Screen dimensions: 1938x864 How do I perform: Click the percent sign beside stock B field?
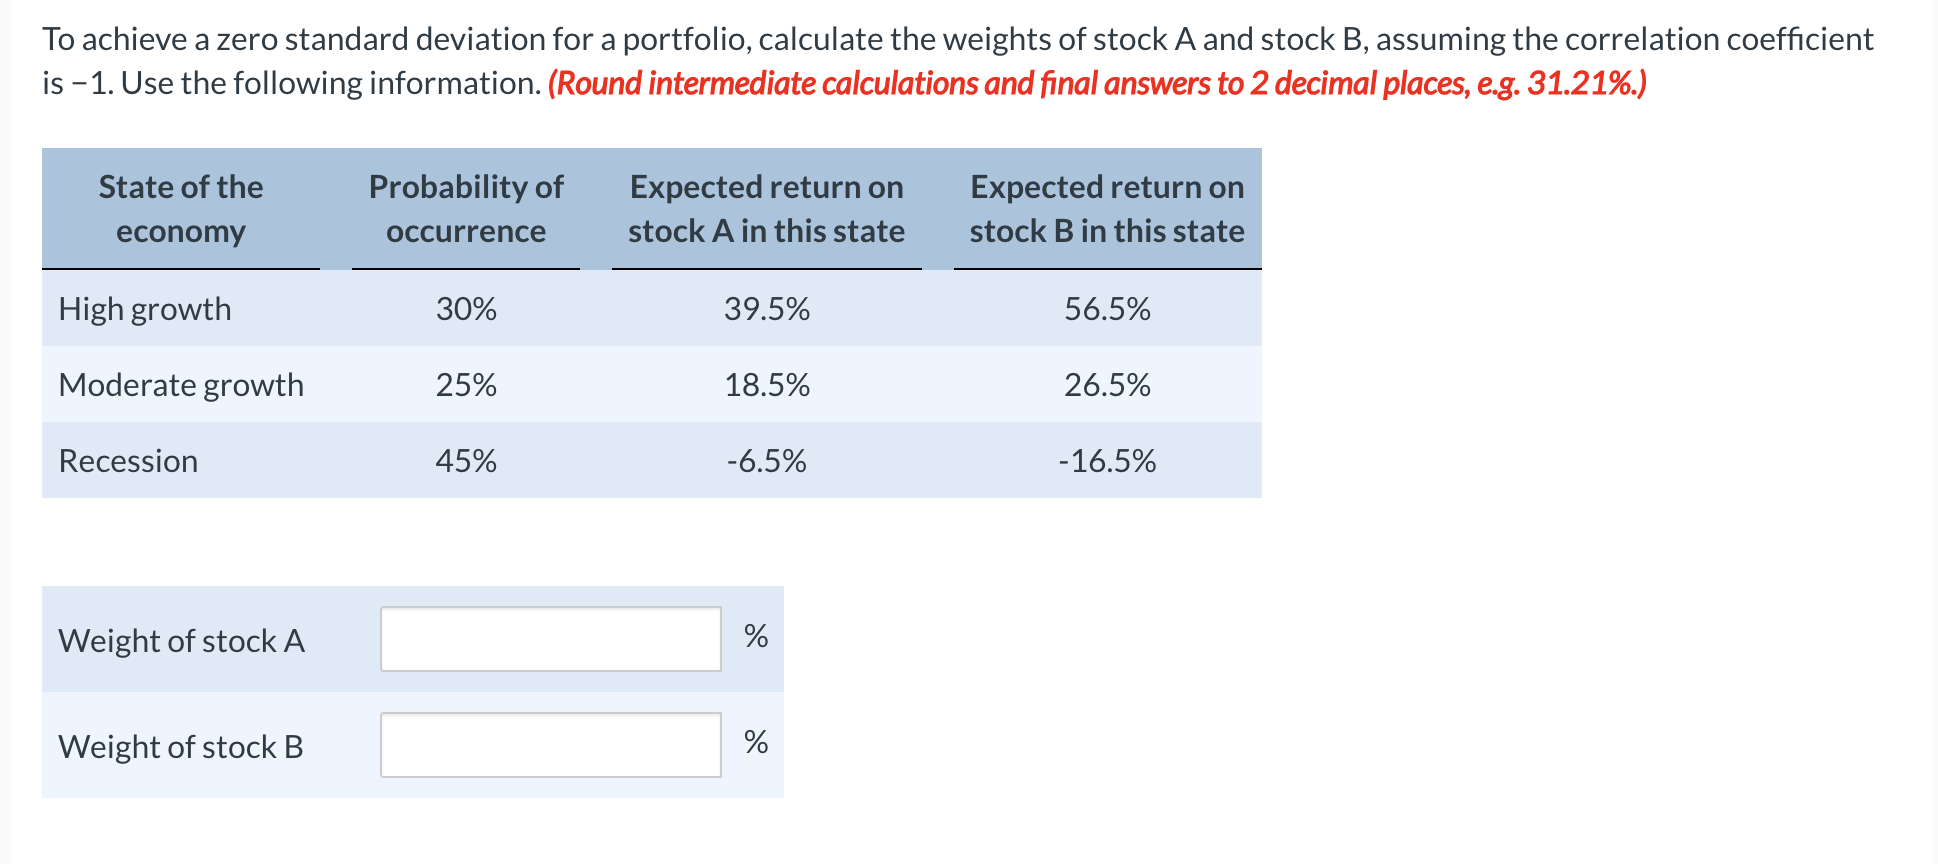(x=755, y=740)
